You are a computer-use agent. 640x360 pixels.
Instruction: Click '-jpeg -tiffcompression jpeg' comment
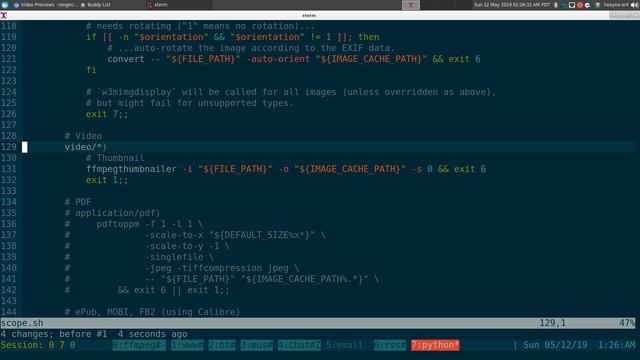(x=217, y=268)
